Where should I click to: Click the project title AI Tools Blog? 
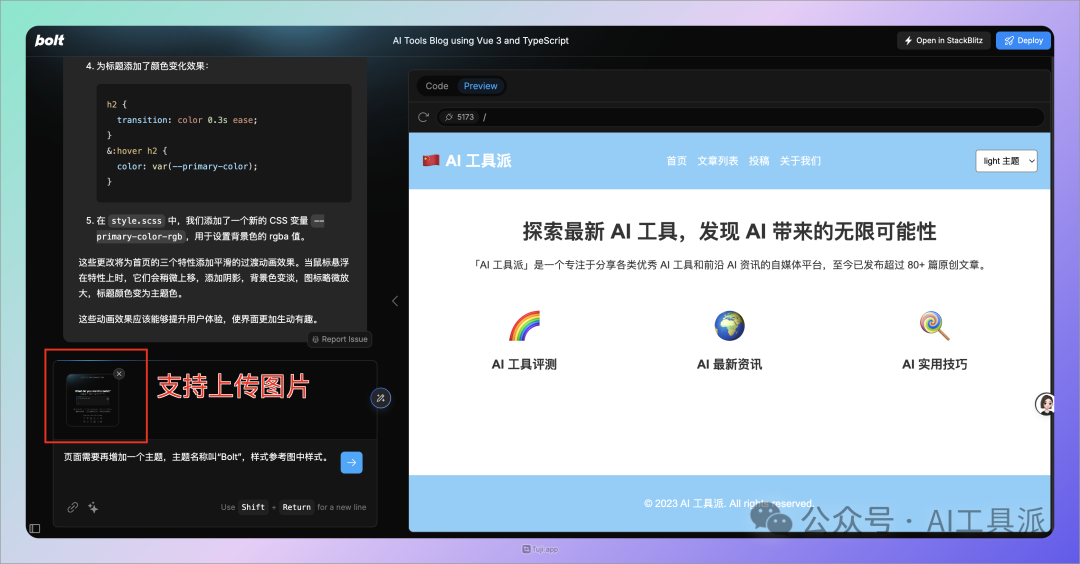click(480, 41)
